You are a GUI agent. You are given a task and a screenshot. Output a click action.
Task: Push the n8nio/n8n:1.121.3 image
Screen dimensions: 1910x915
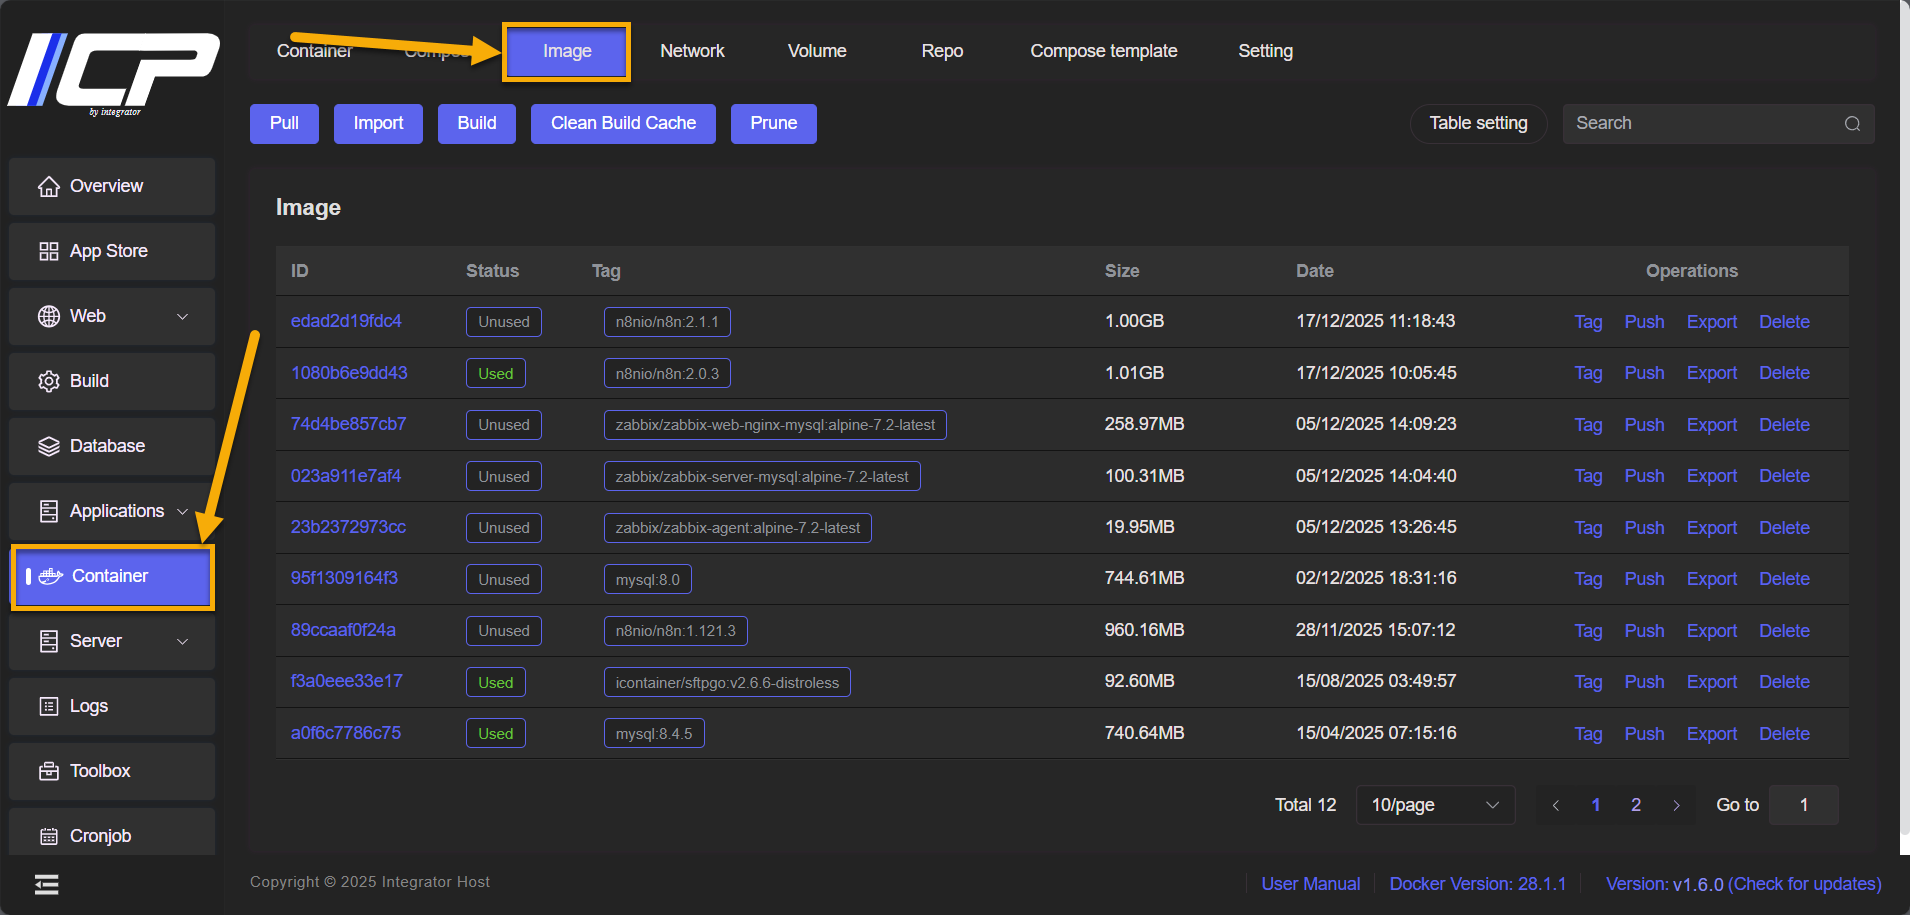click(1644, 631)
